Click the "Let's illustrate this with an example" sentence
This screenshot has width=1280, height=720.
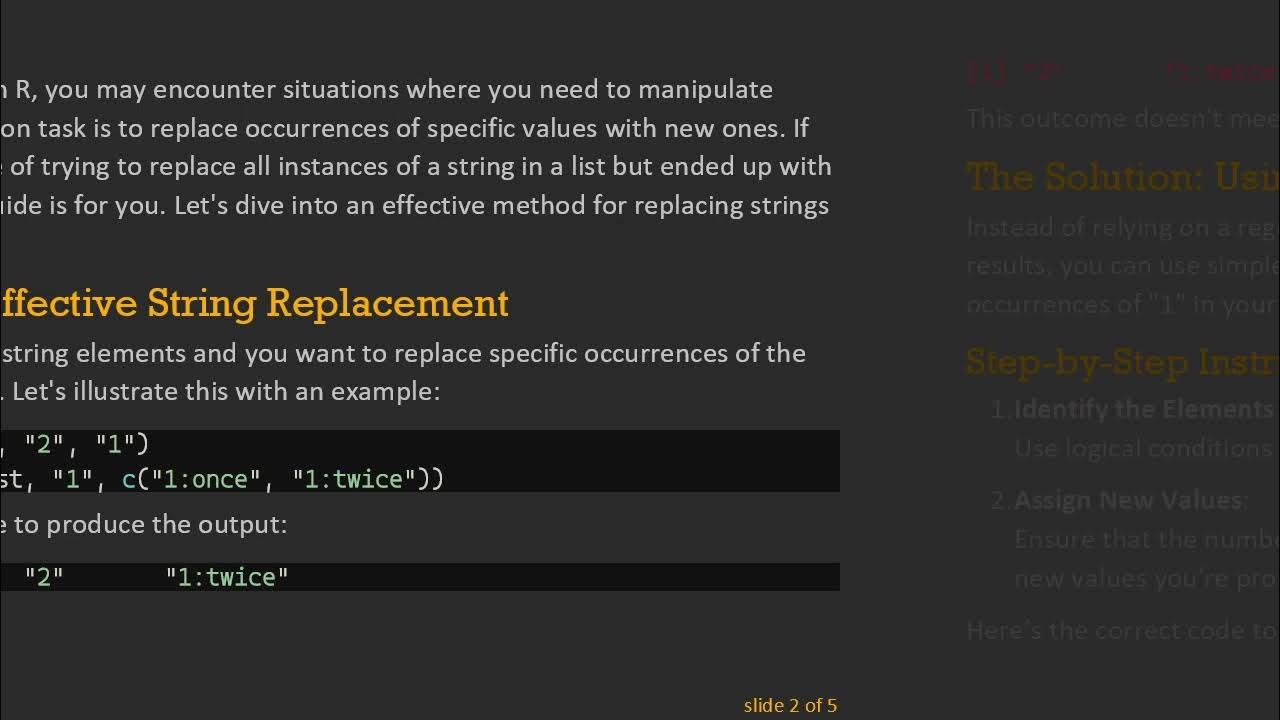coord(225,391)
